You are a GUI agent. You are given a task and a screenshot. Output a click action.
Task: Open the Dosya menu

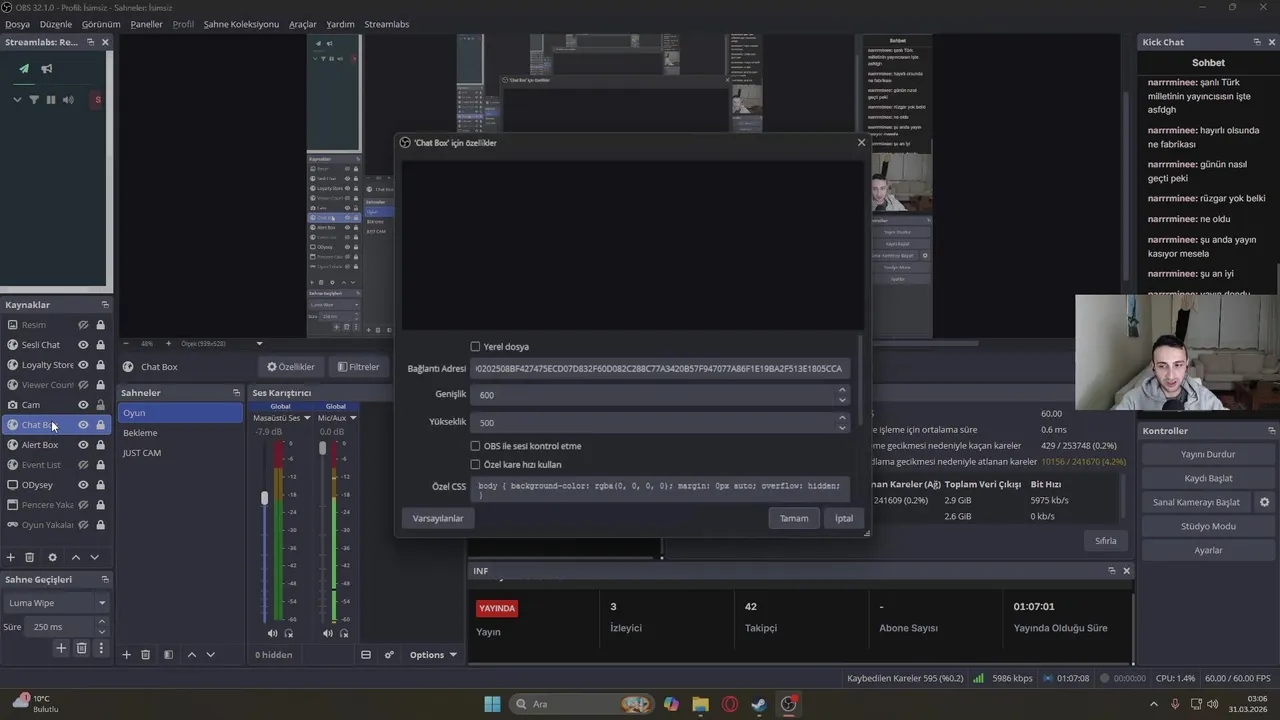tap(17, 24)
